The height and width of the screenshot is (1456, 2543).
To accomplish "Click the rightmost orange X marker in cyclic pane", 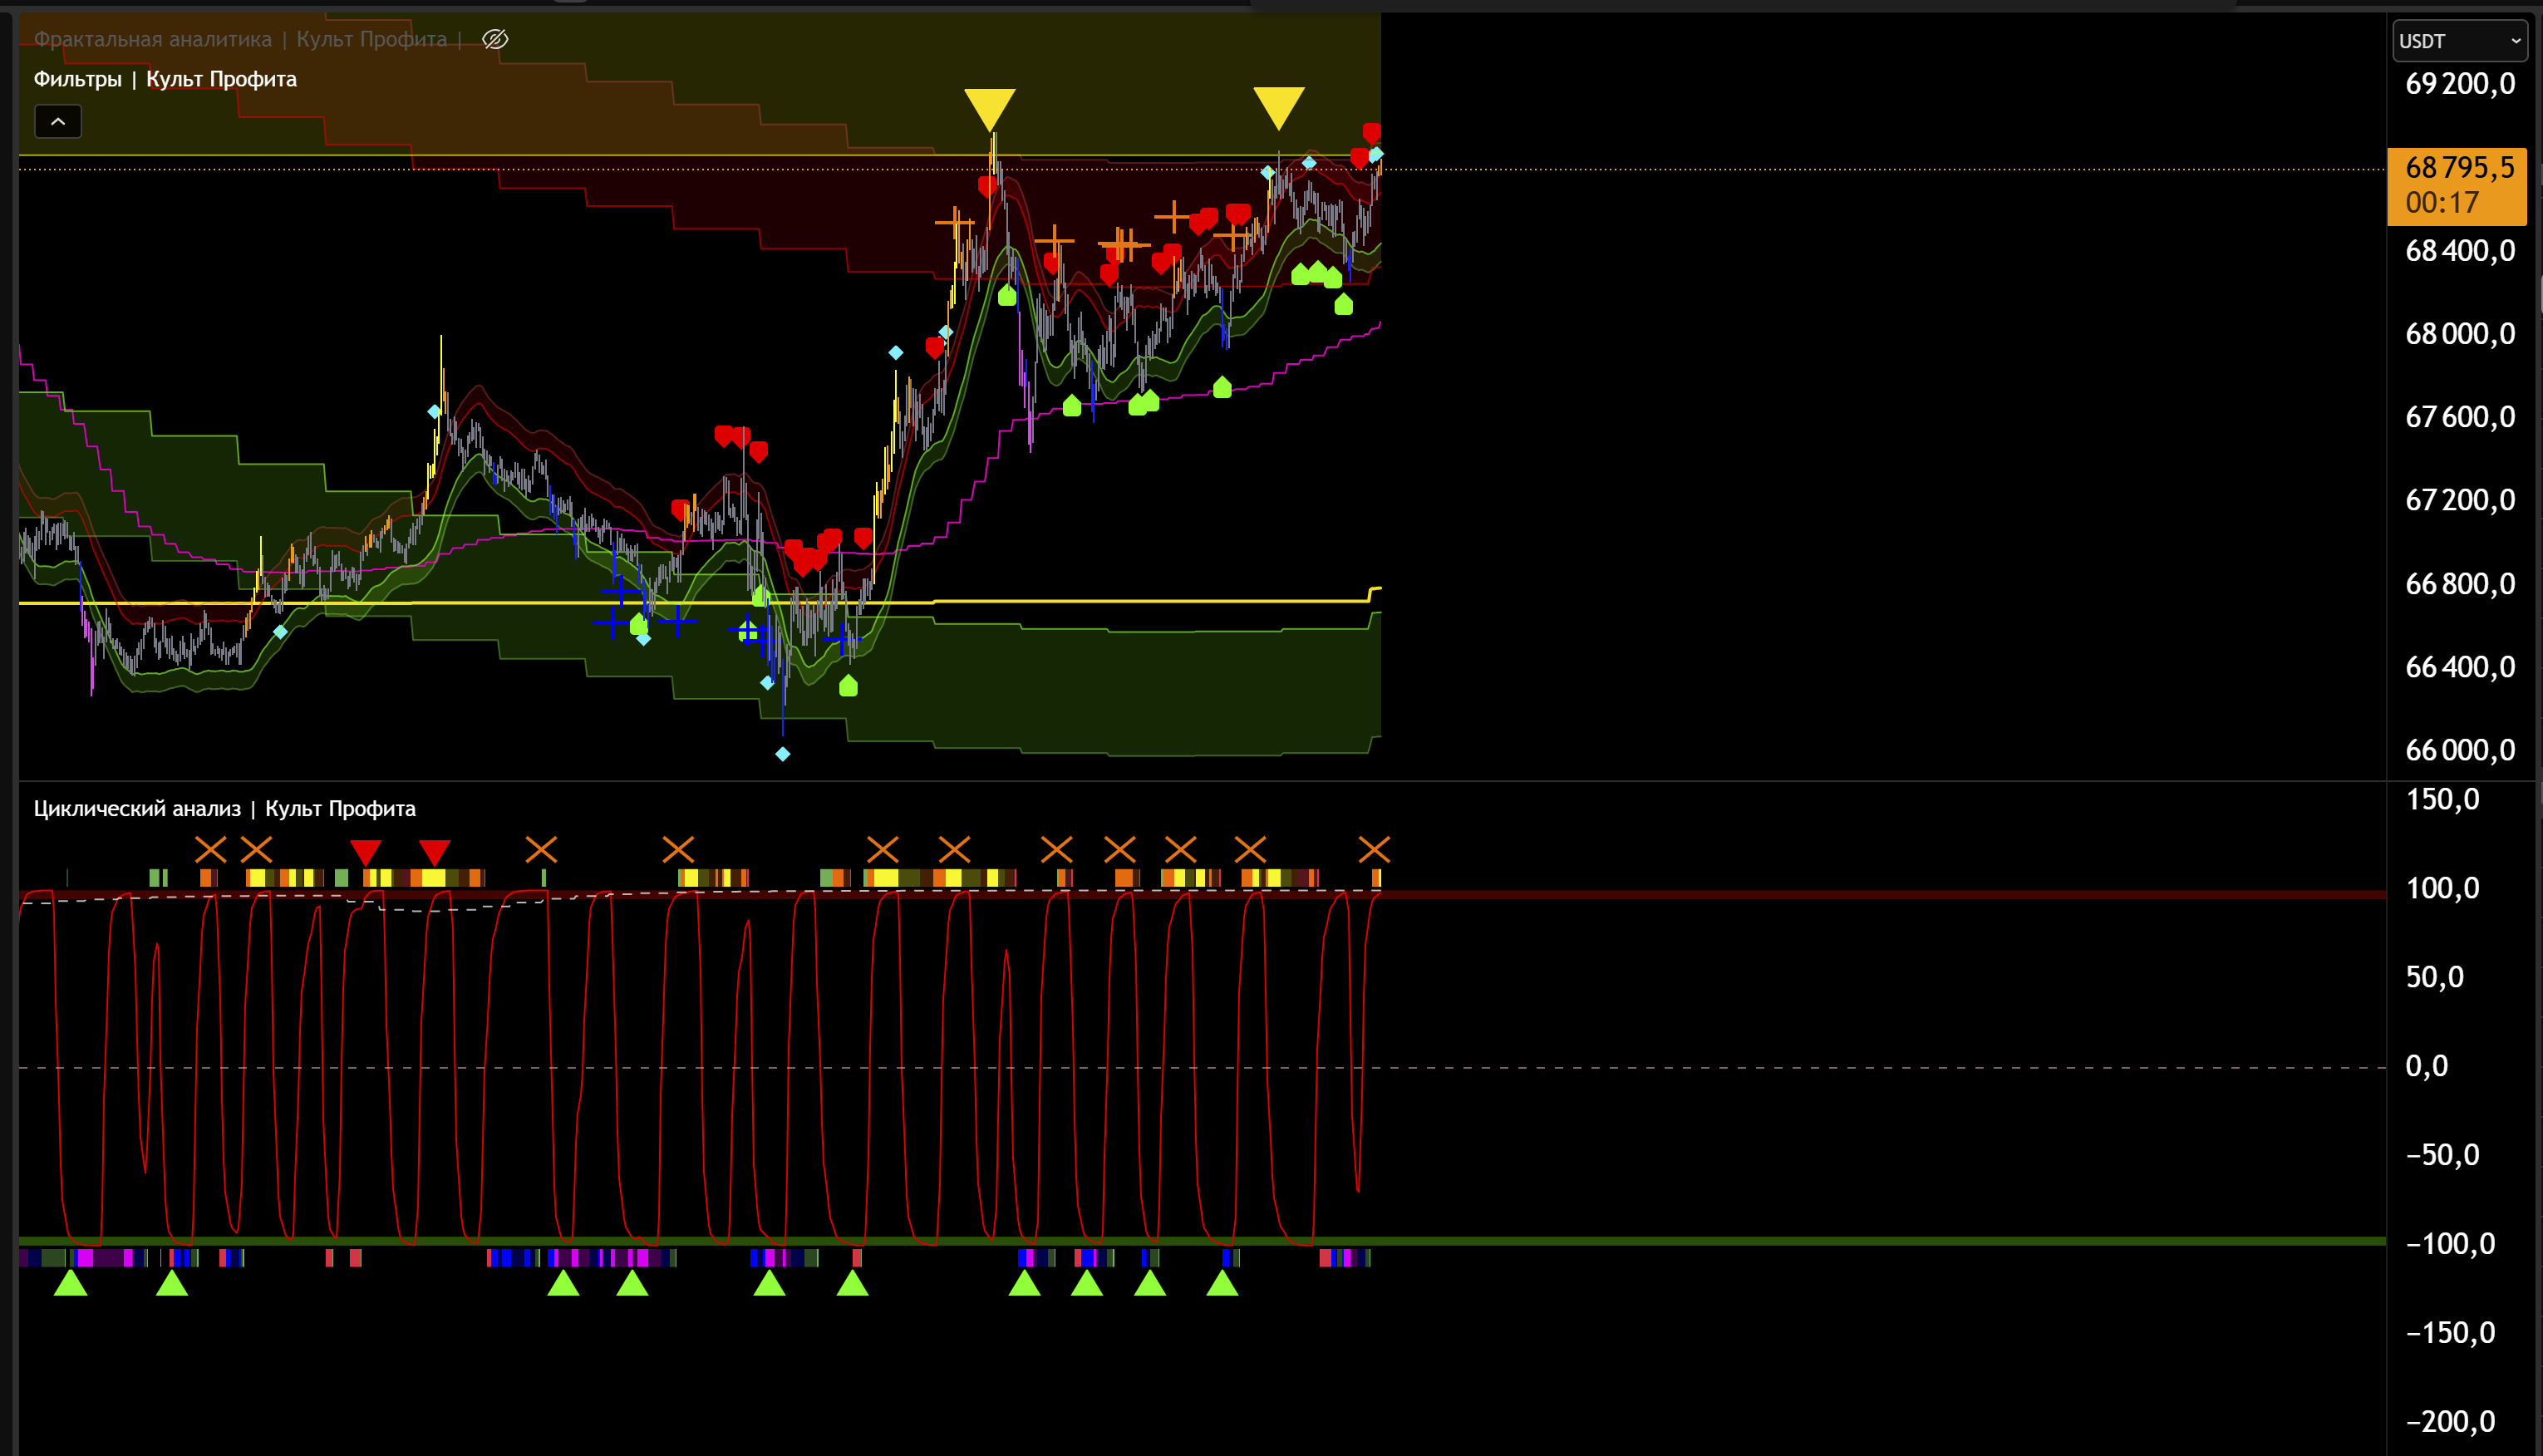I will 1374,850.
